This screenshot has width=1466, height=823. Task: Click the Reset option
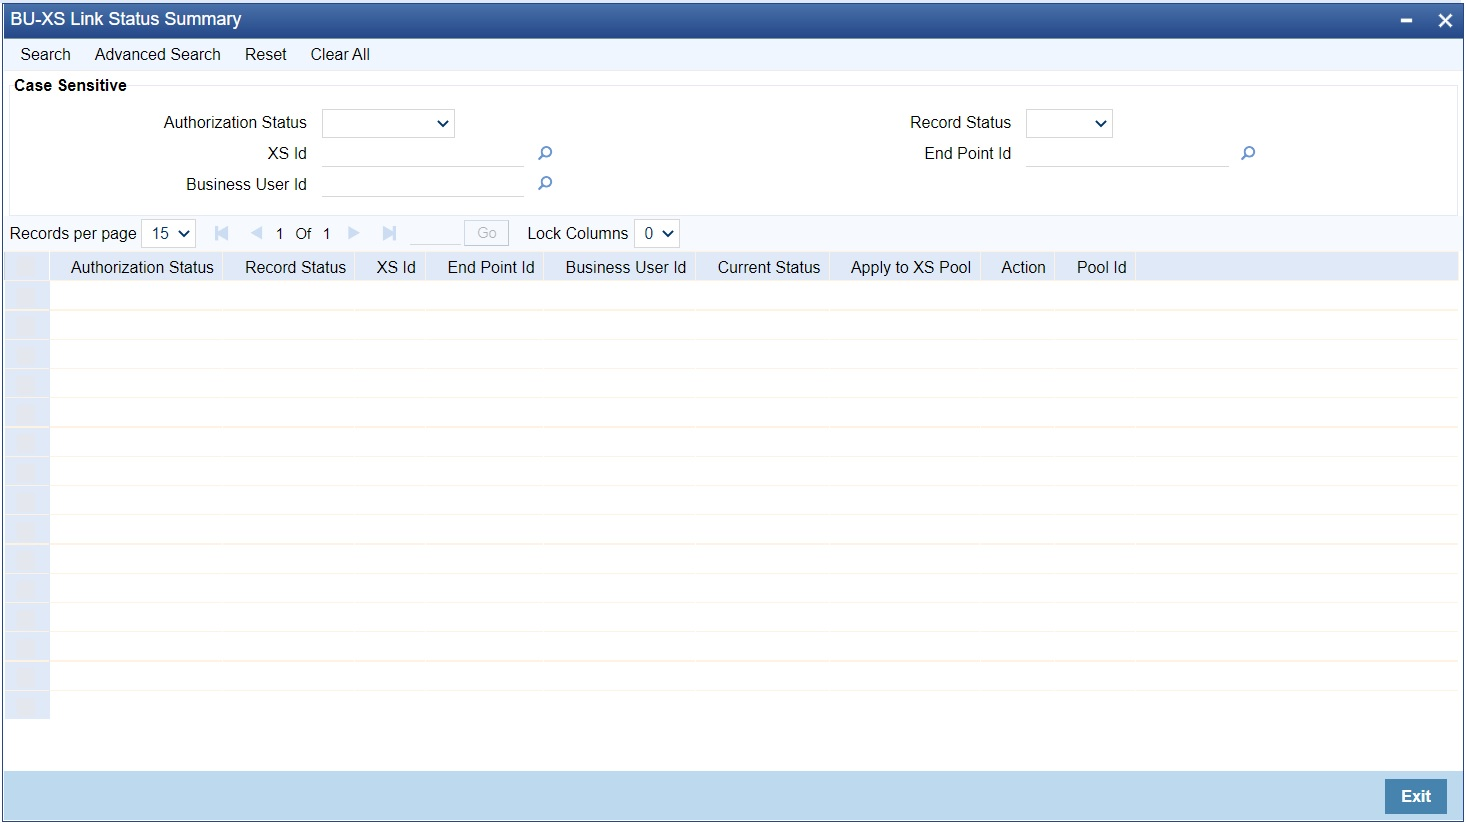(266, 54)
